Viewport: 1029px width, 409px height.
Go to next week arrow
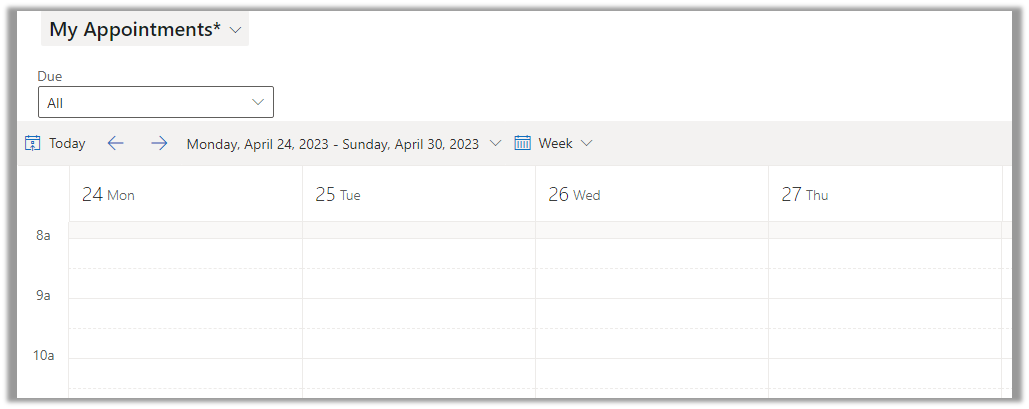click(x=159, y=143)
